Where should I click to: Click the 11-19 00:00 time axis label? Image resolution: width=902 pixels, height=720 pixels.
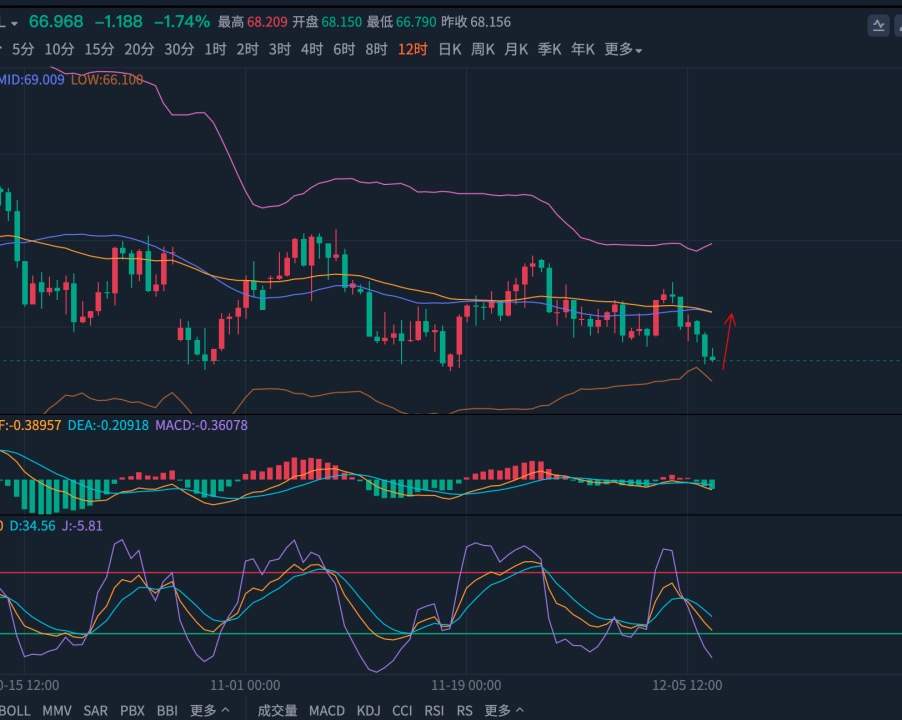pyautogui.click(x=466, y=685)
